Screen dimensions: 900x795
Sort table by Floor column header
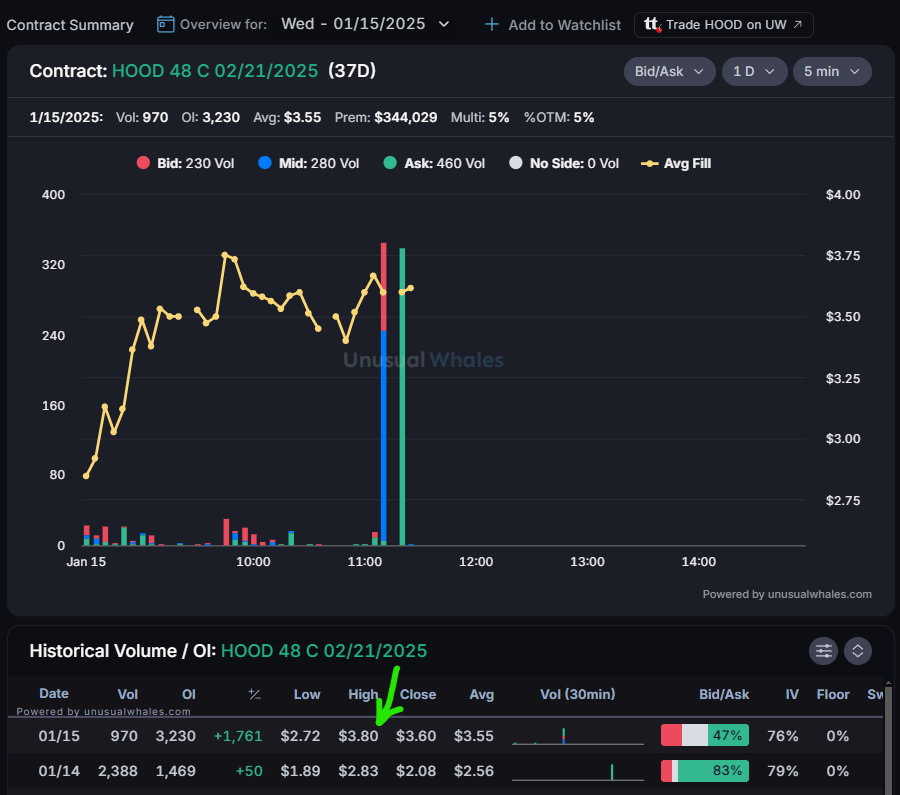pyautogui.click(x=833, y=694)
